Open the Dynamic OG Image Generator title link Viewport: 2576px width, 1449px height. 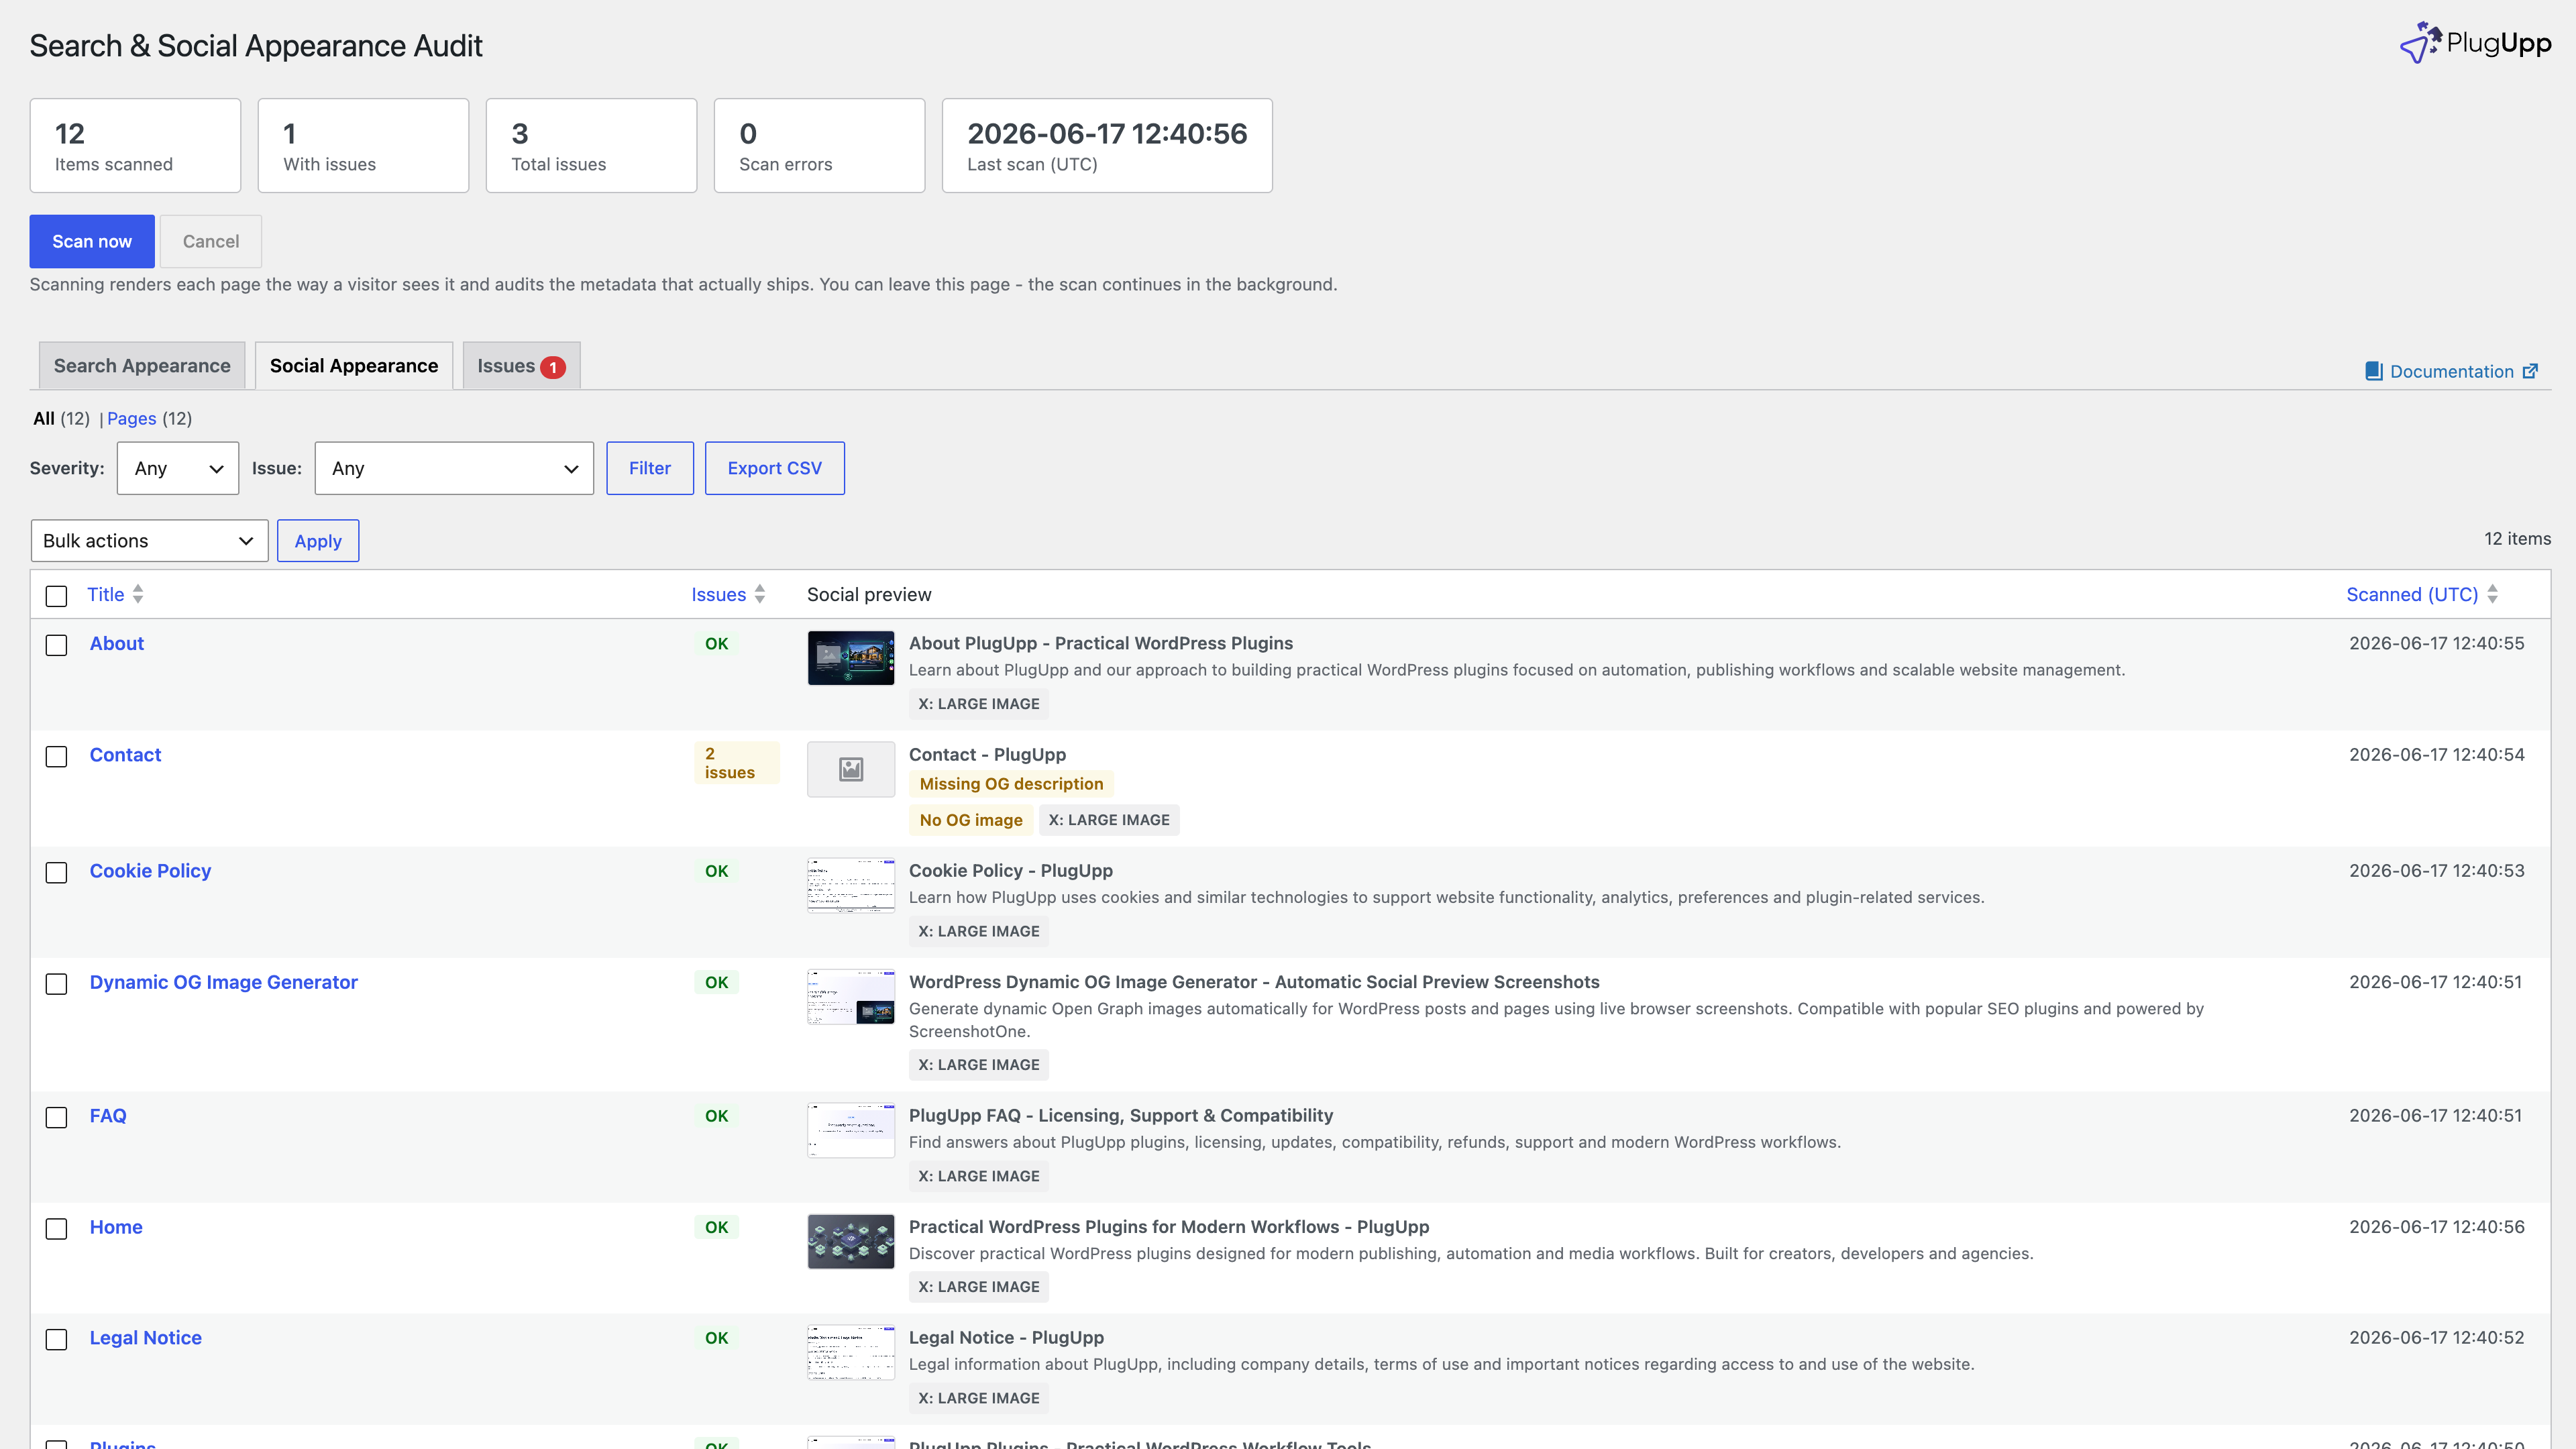[x=223, y=982]
